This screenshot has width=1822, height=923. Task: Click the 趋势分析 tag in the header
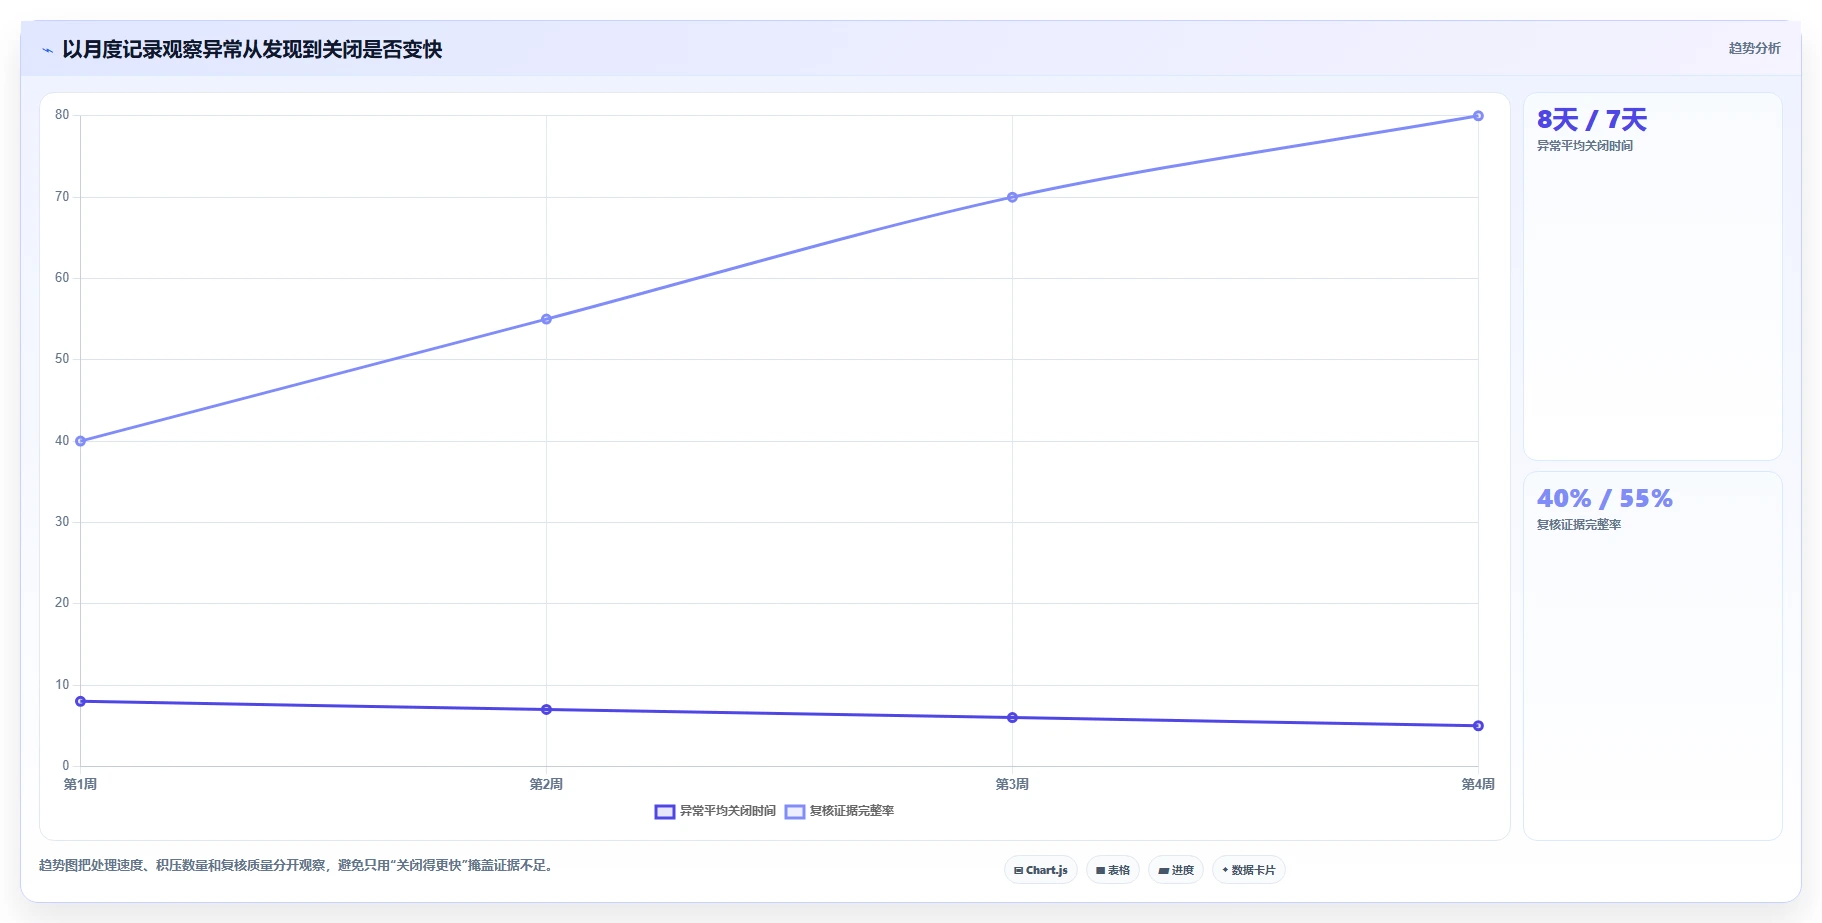[1754, 48]
